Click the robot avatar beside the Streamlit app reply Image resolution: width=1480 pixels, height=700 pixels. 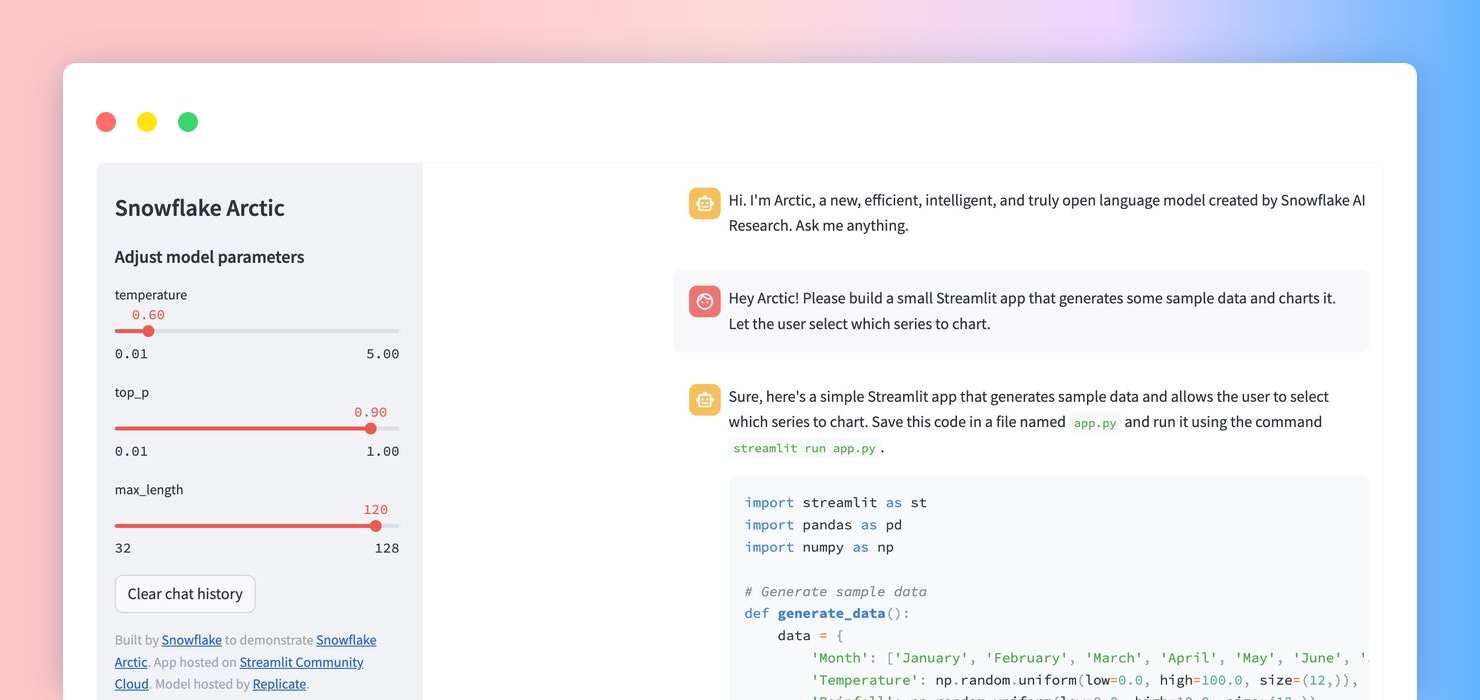[x=705, y=400]
